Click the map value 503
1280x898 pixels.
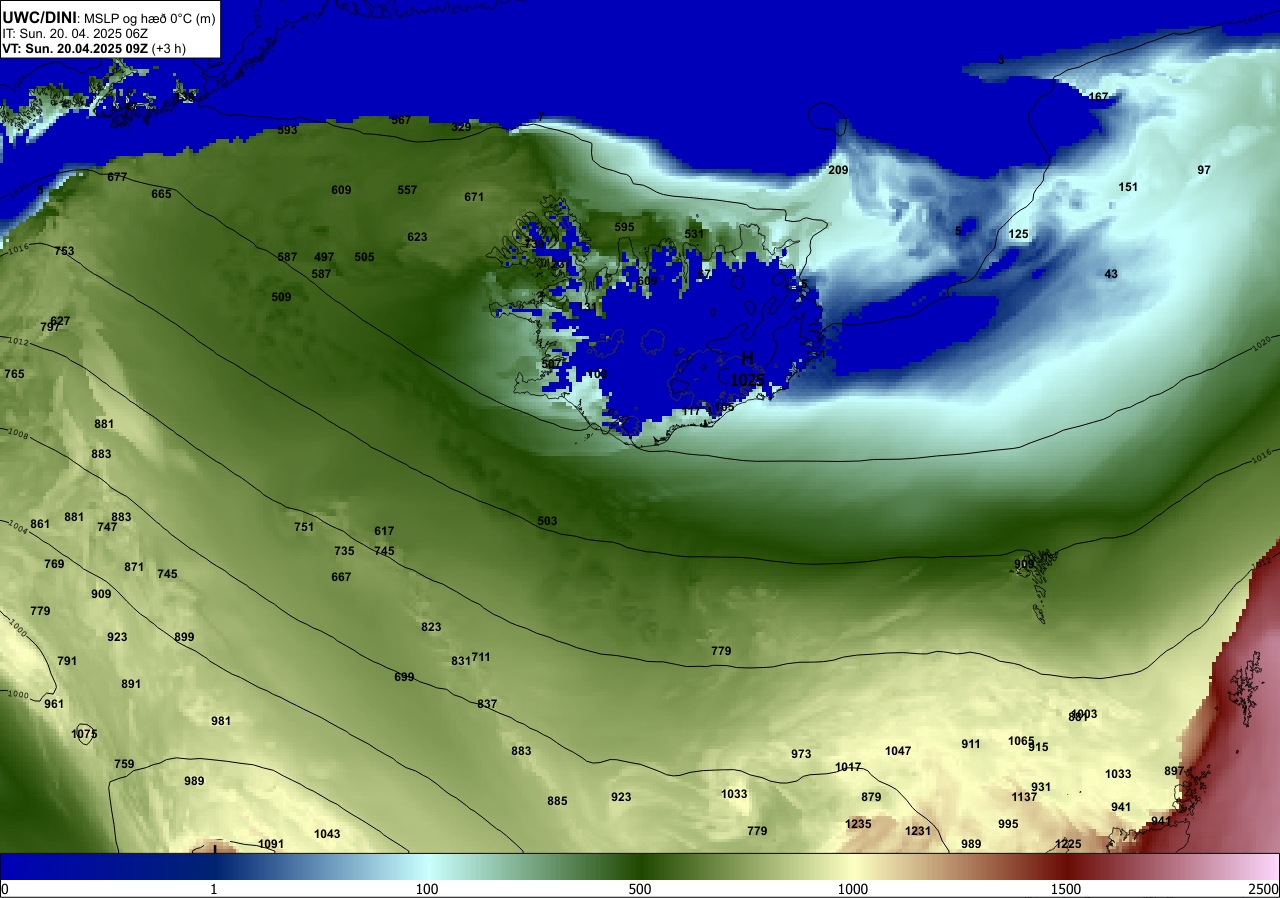pos(547,521)
